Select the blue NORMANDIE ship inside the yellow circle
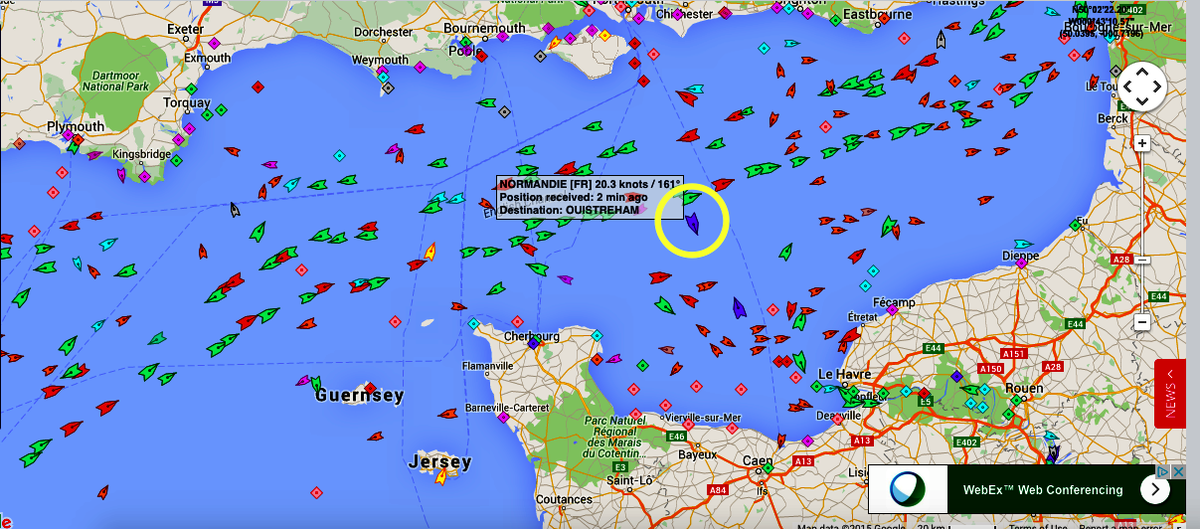Image resolution: width=1200 pixels, height=529 pixels. [692, 222]
